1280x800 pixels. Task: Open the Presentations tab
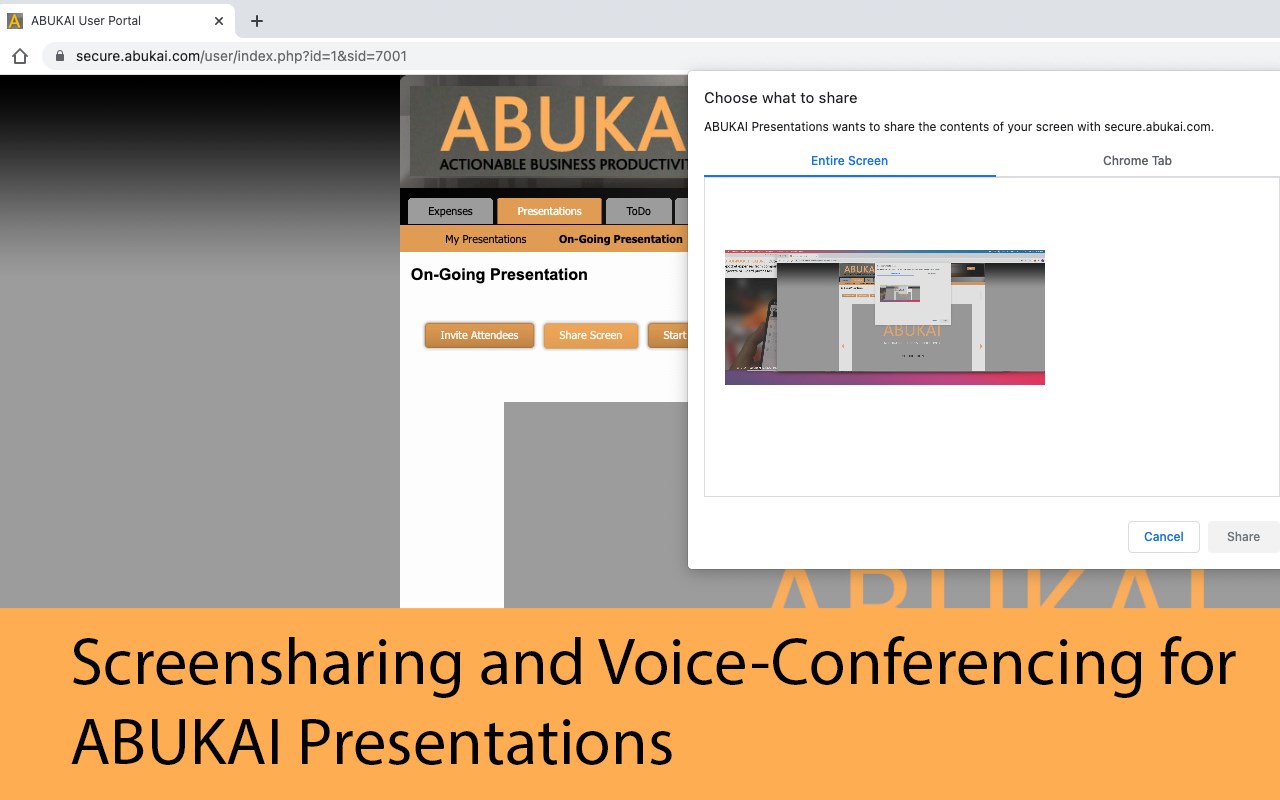coord(549,211)
